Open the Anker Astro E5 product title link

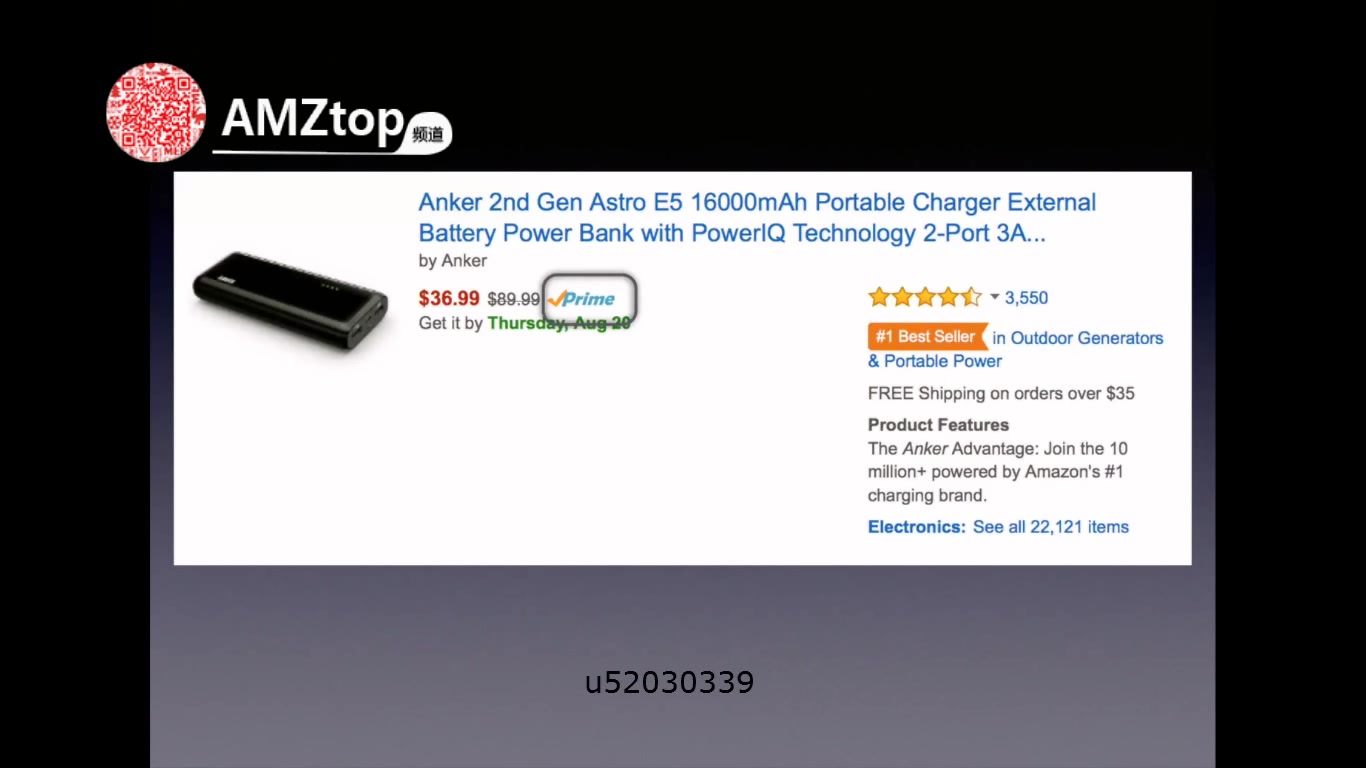coord(756,218)
